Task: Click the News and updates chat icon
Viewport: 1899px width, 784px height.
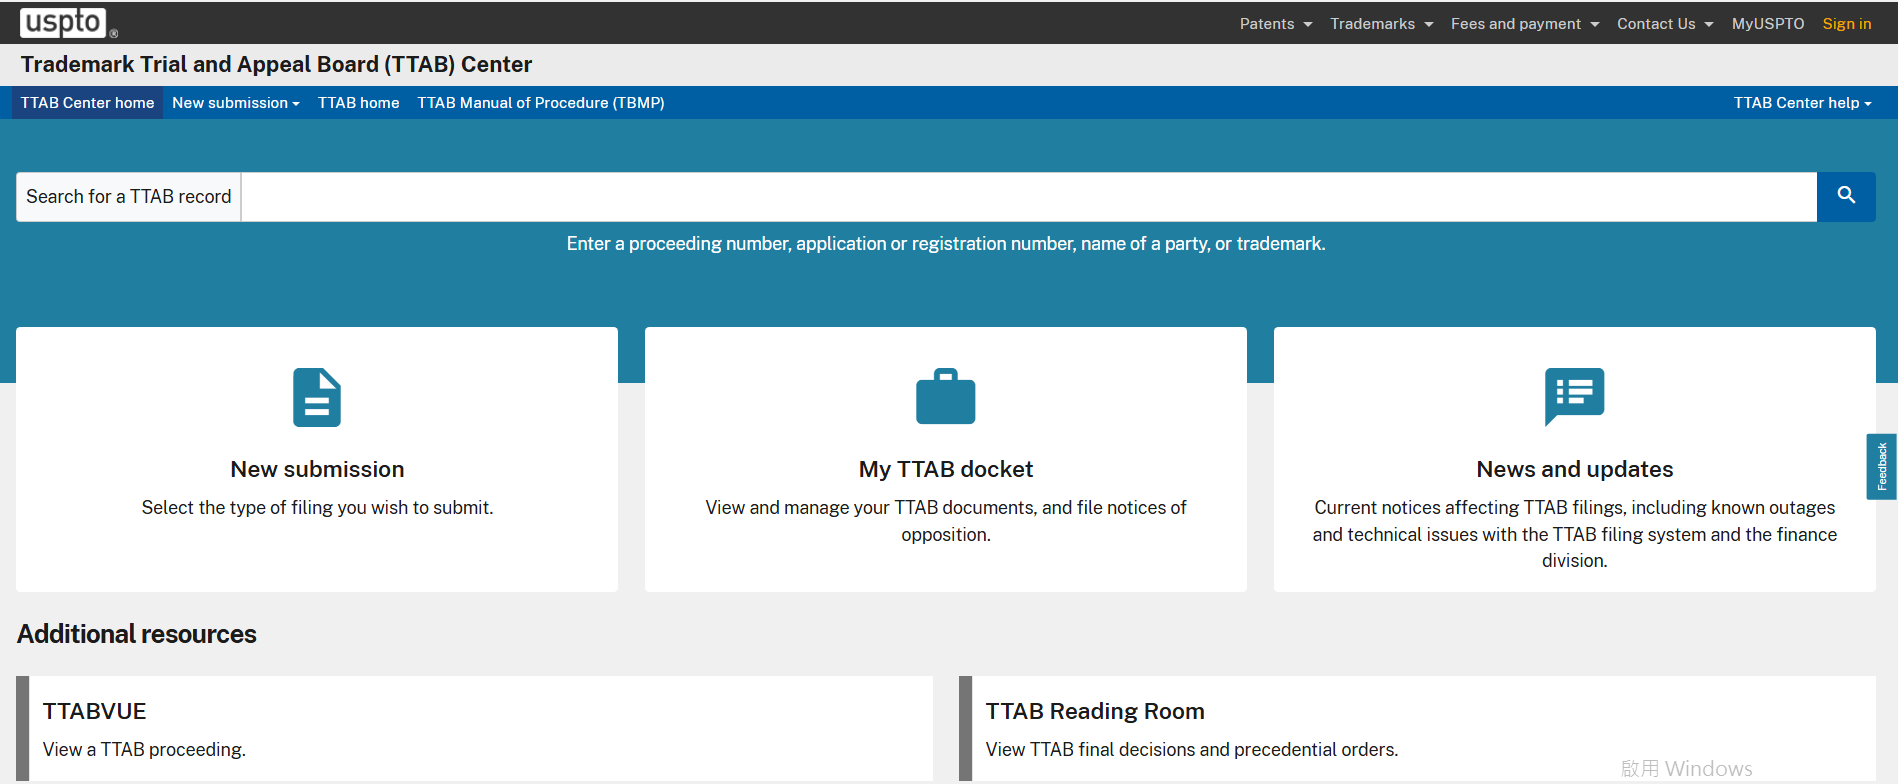Action: tap(1575, 397)
